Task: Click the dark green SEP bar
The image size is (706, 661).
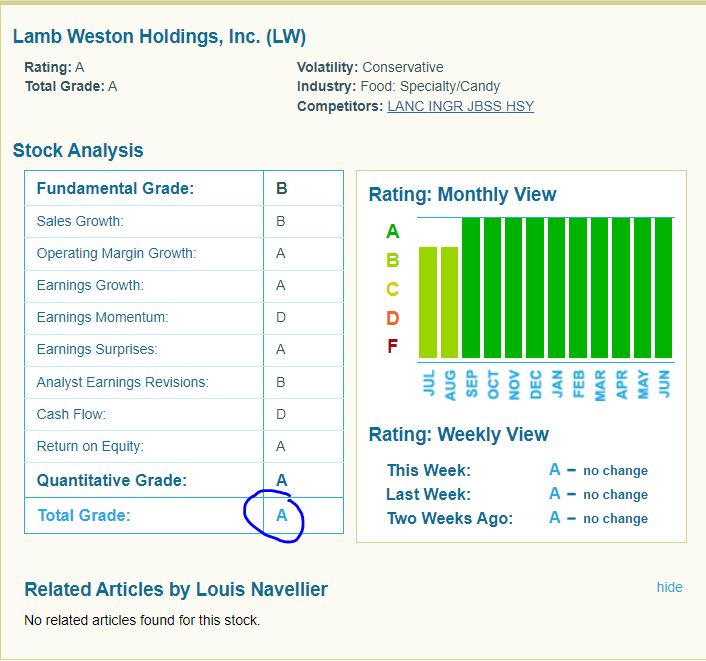Action: 471,288
